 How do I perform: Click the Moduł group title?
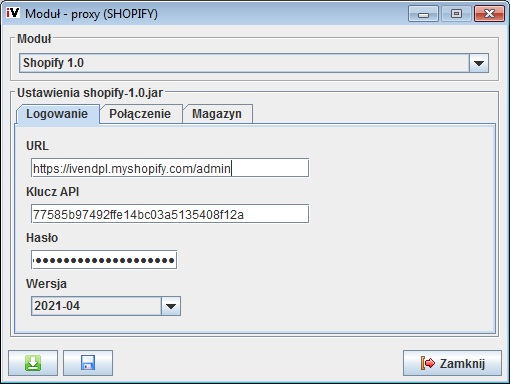[34, 39]
